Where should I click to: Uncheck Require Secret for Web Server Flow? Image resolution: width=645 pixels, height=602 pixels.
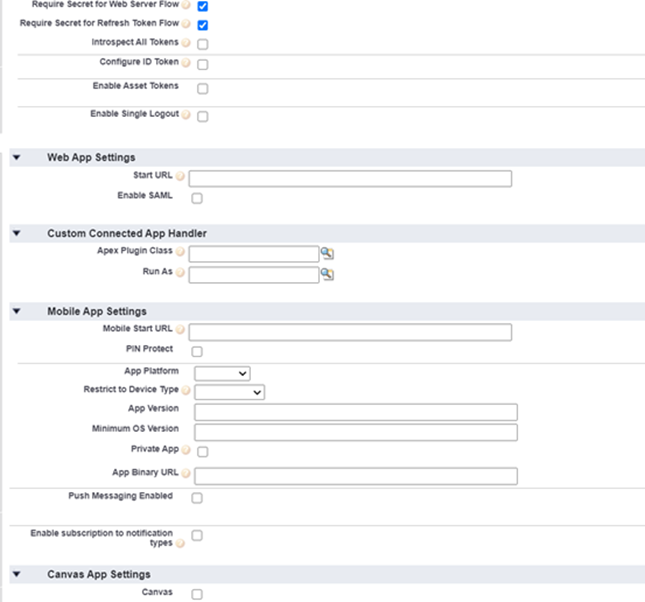click(x=203, y=6)
